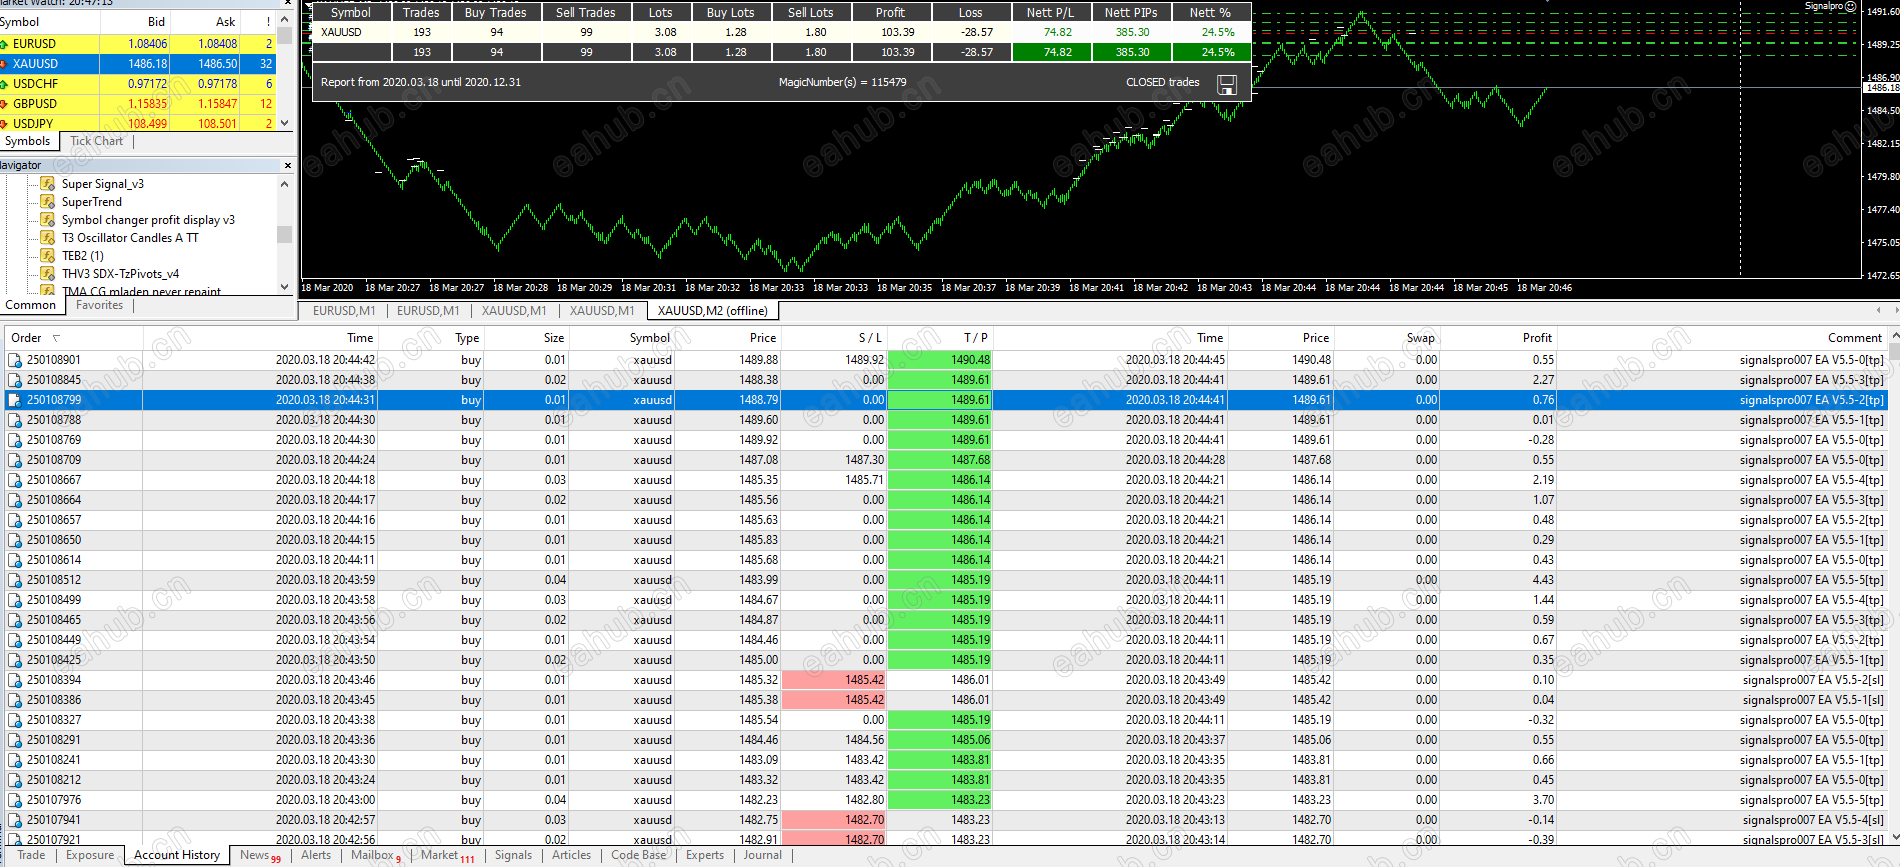Click the order icon for 250108291
The image size is (1900, 867).
[15, 740]
